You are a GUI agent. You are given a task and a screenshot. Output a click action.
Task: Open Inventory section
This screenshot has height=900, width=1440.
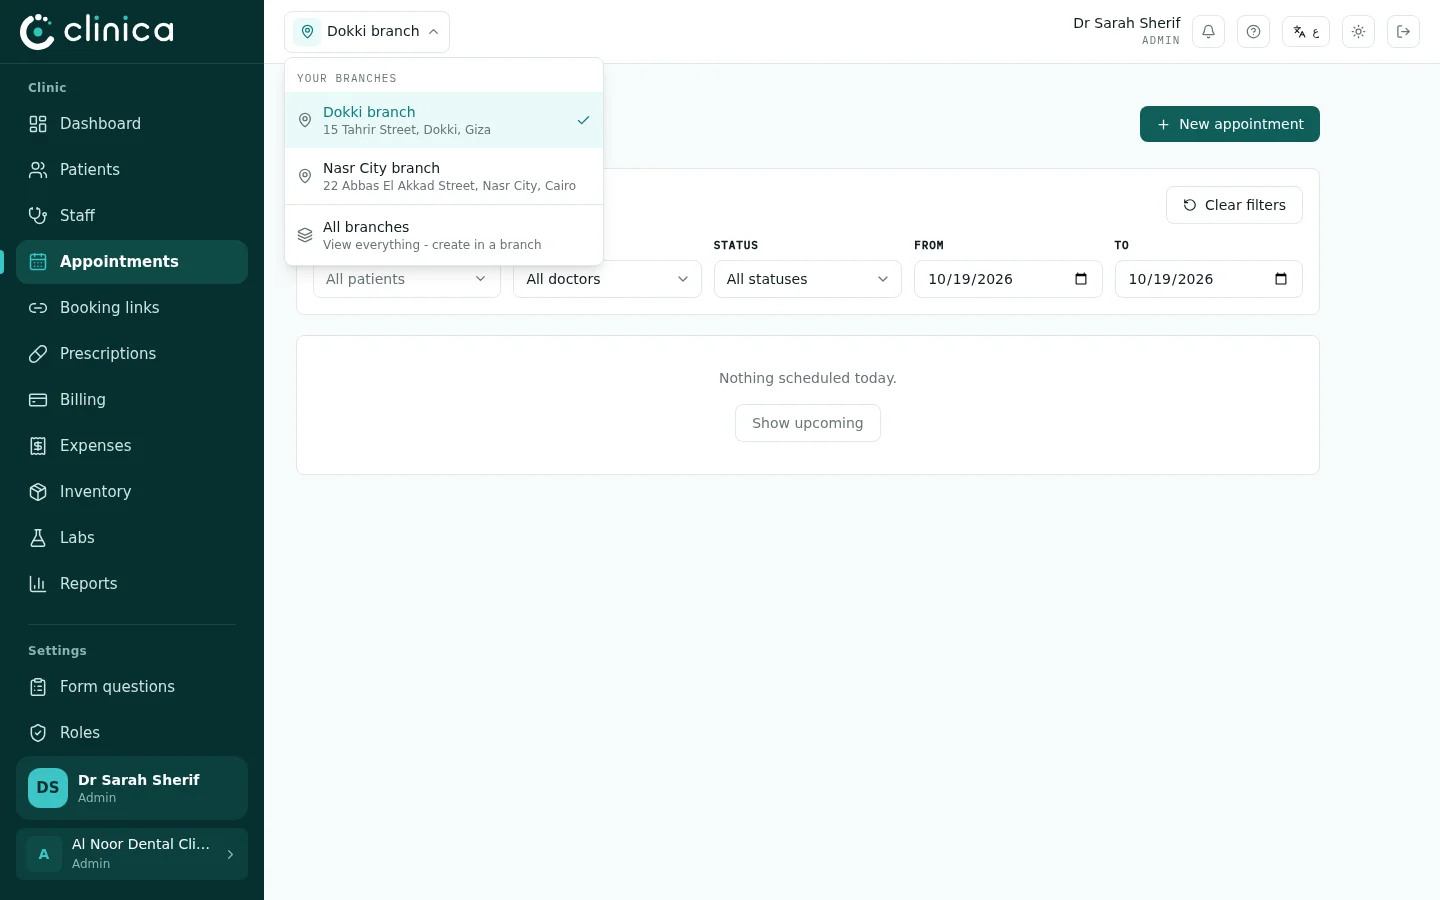(132, 492)
